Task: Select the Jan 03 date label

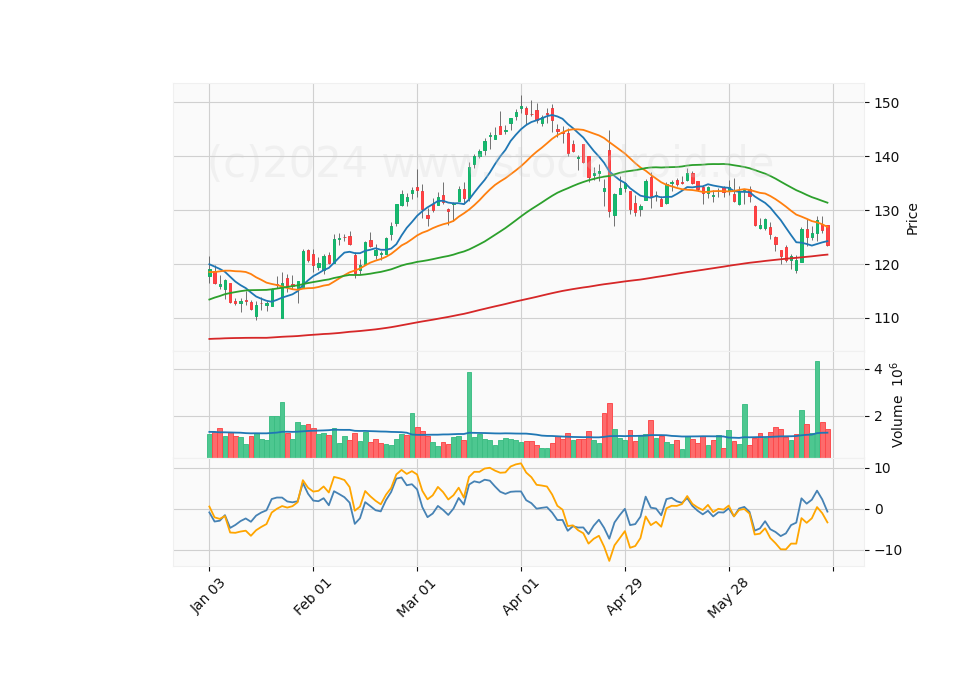Action: pos(207,596)
